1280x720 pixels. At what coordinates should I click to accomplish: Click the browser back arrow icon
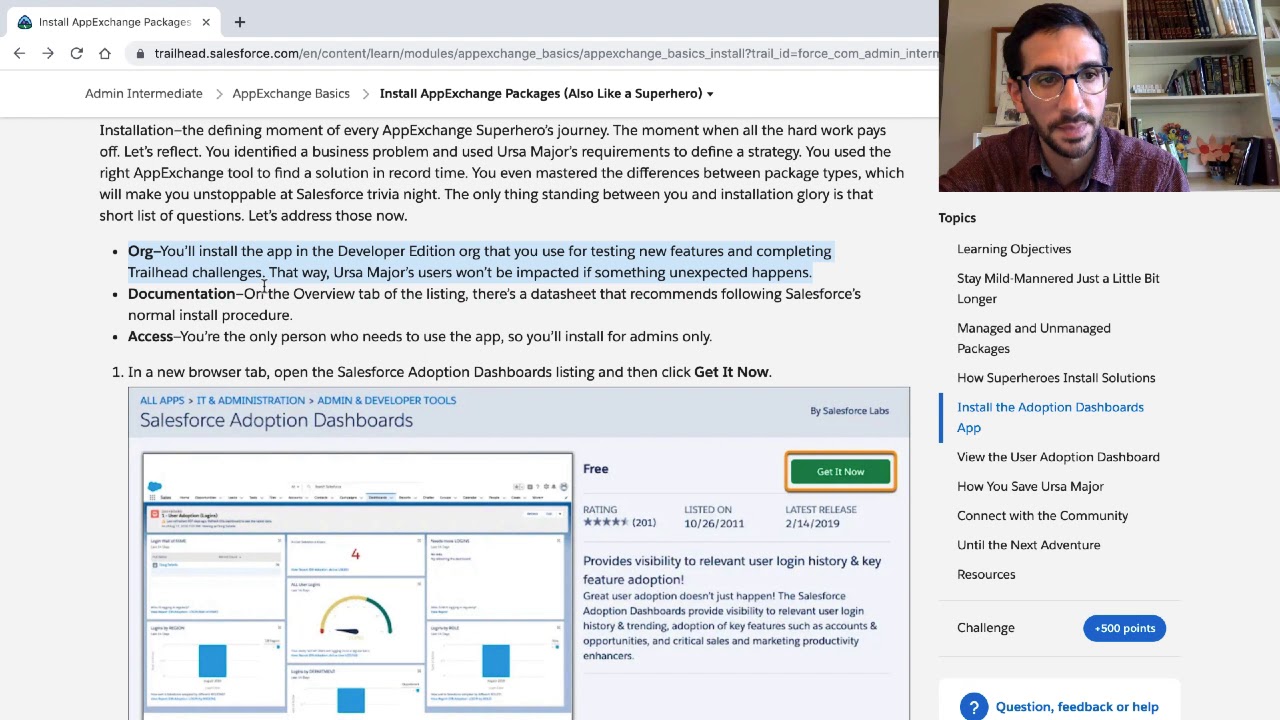tap(19, 53)
